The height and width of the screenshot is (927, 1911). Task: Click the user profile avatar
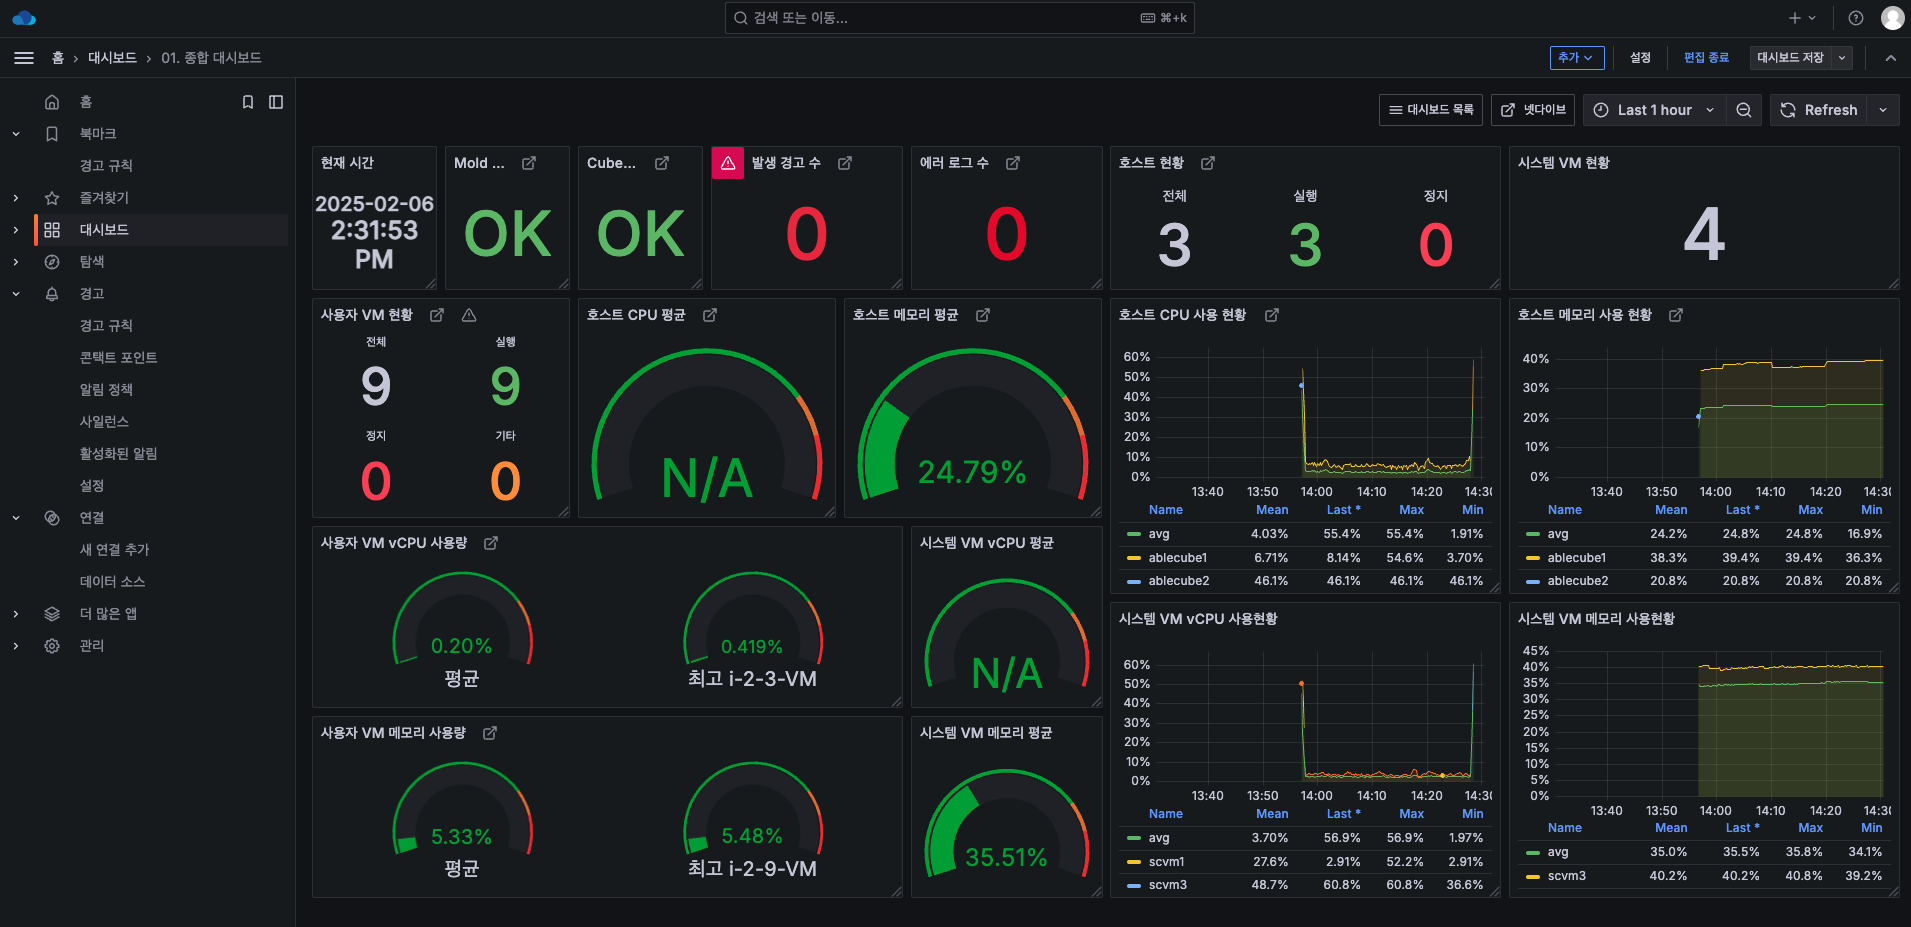(1892, 18)
